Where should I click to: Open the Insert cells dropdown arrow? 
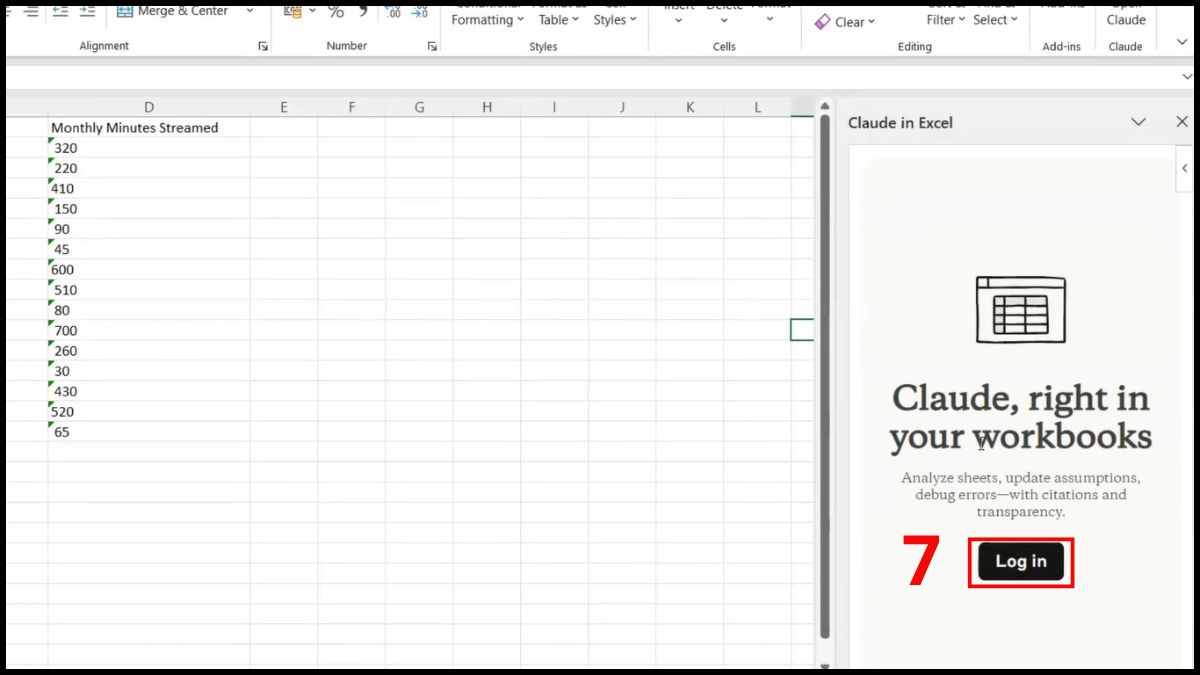click(x=679, y=19)
